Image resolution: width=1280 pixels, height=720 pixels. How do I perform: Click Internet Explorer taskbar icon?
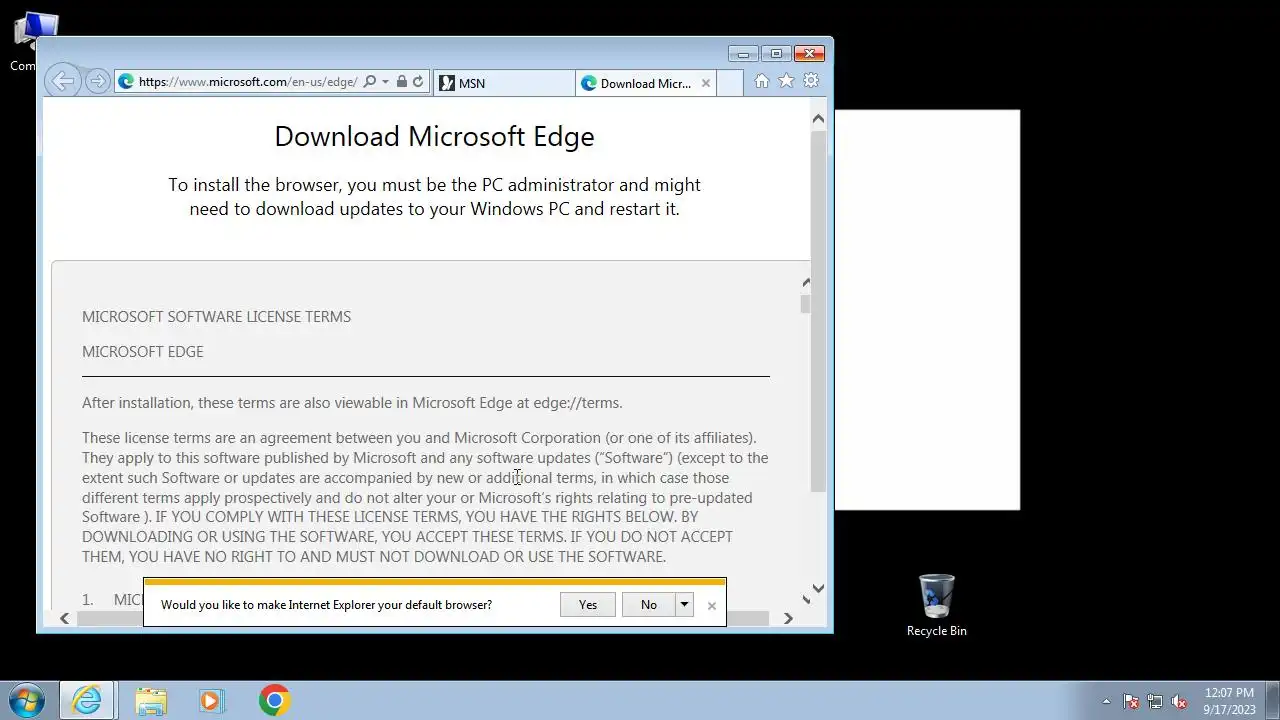(88, 700)
